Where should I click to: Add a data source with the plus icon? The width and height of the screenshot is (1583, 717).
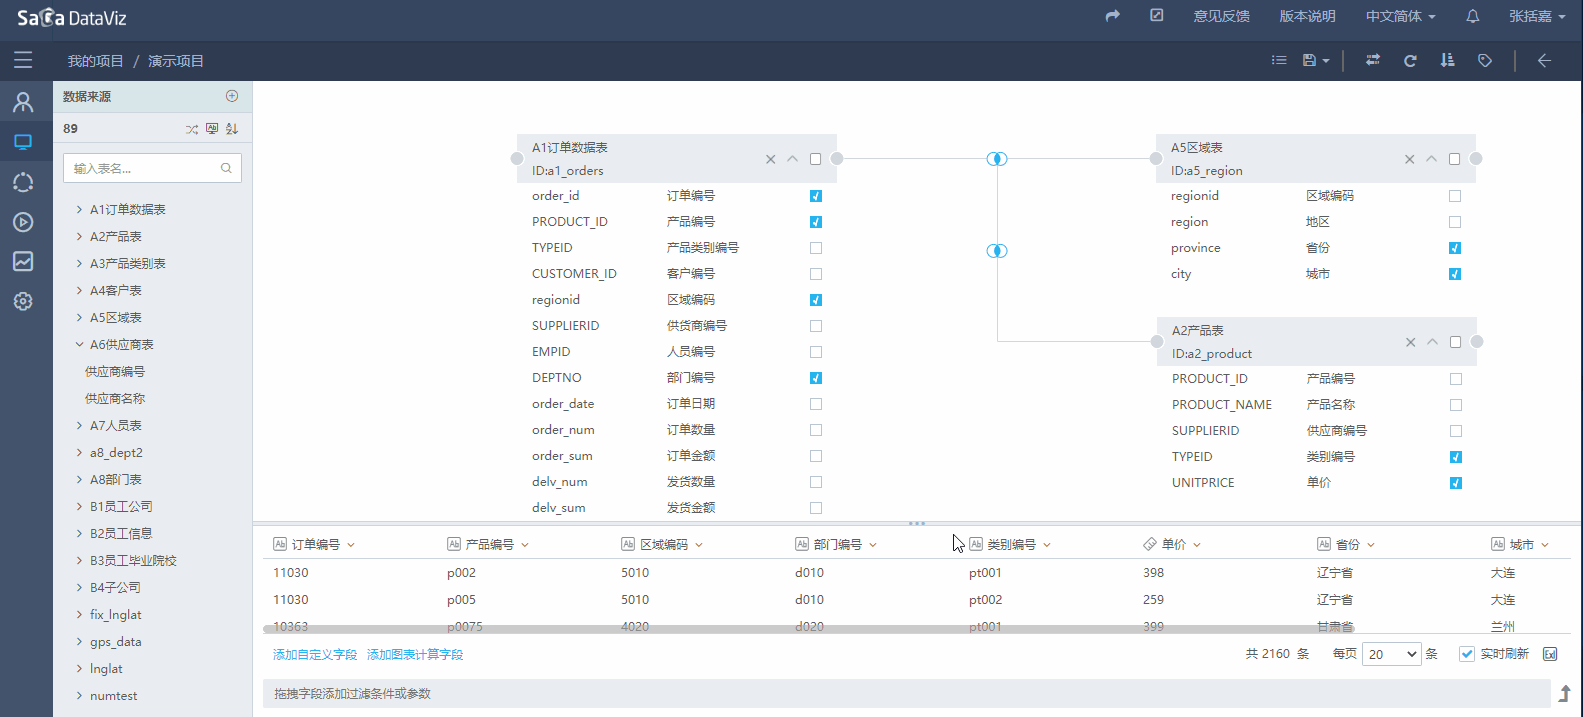pos(232,96)
